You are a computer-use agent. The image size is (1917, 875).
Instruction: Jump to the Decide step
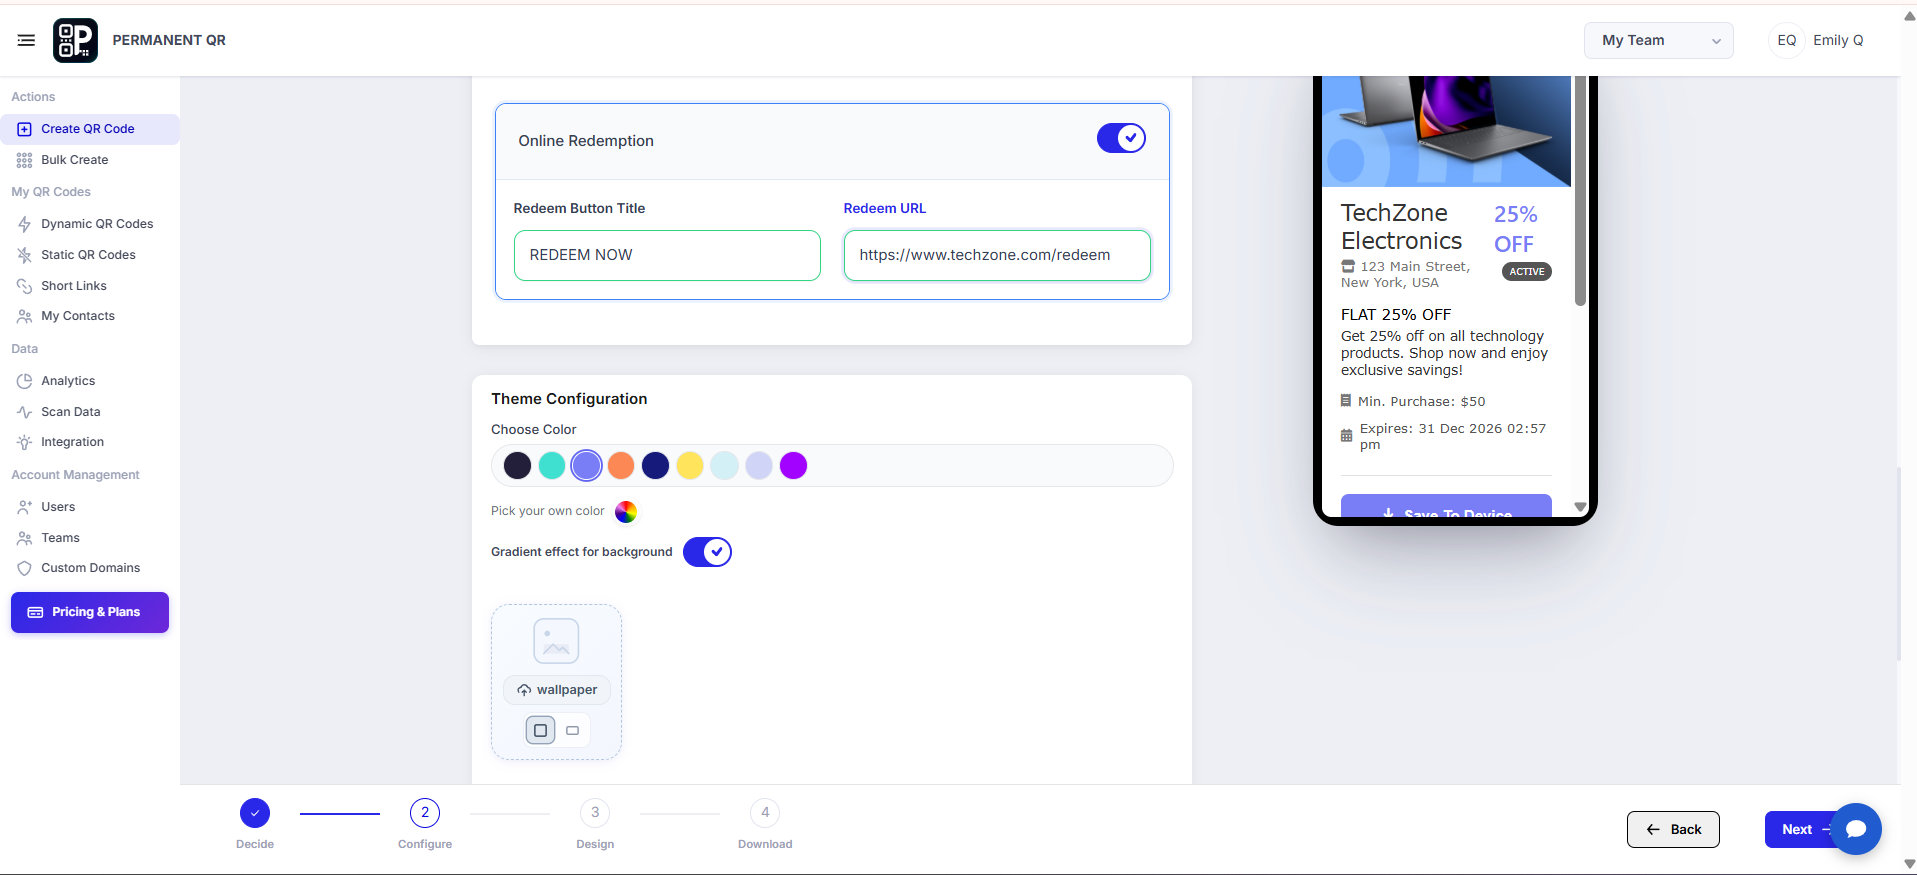(255, 813)
